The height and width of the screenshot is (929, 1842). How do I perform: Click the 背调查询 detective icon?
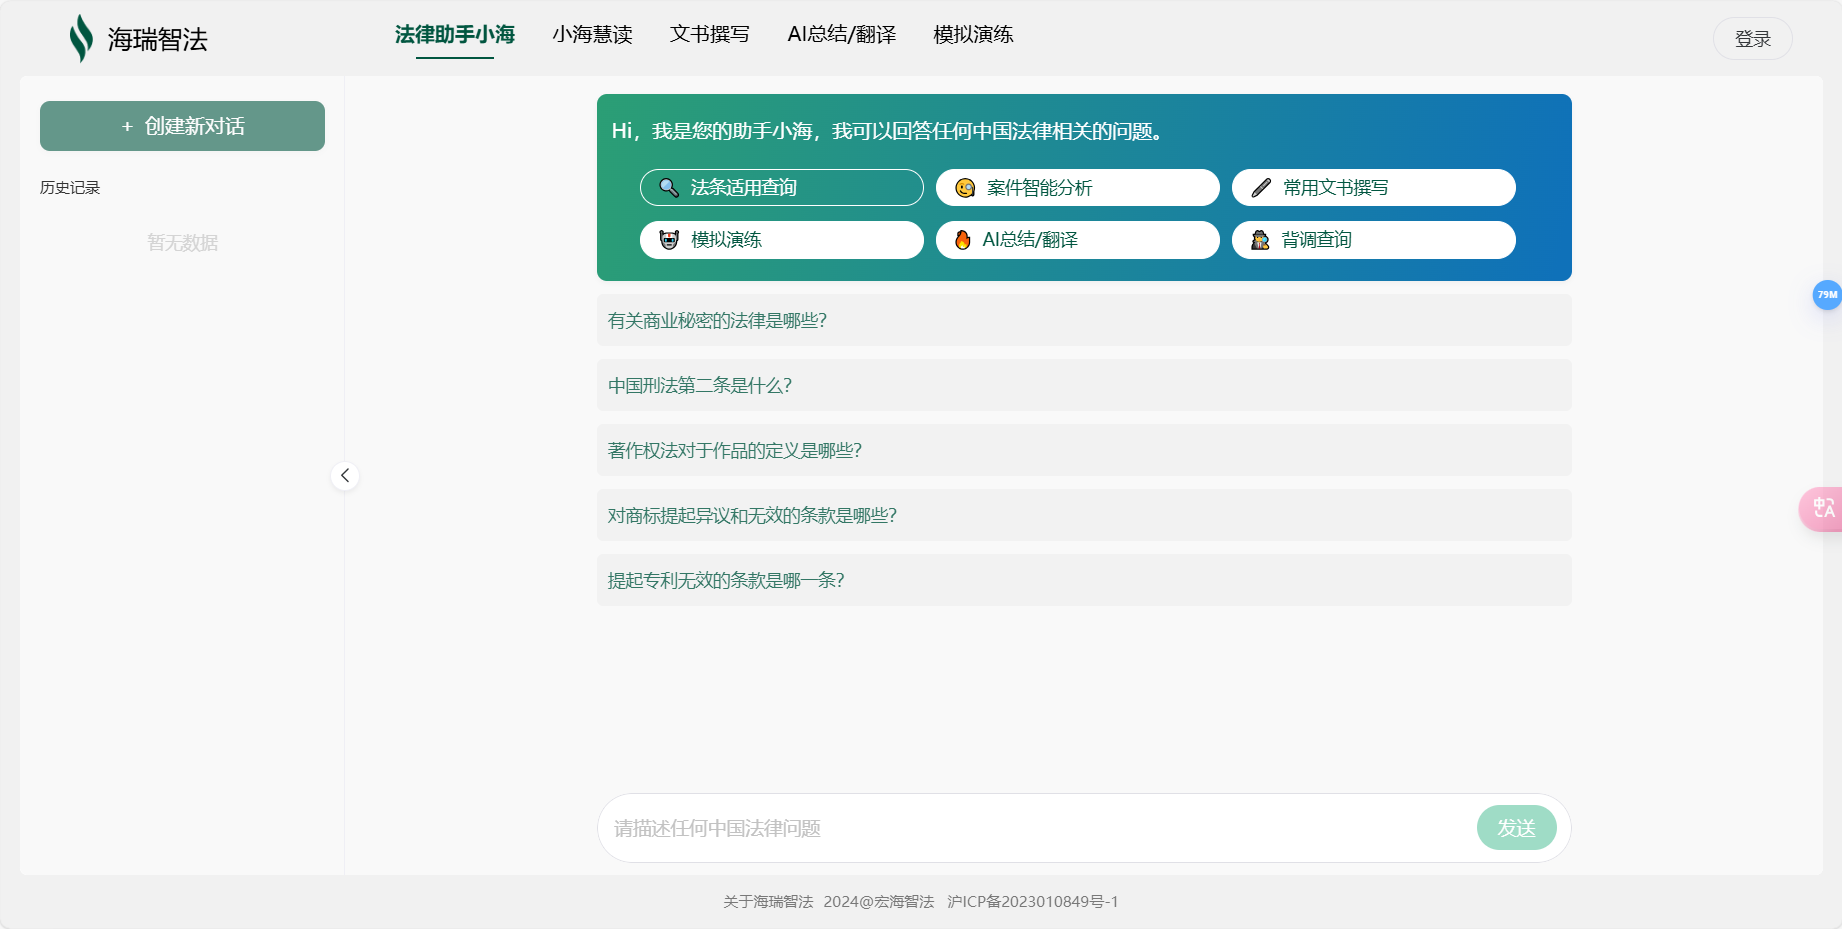pos(1259,240)
